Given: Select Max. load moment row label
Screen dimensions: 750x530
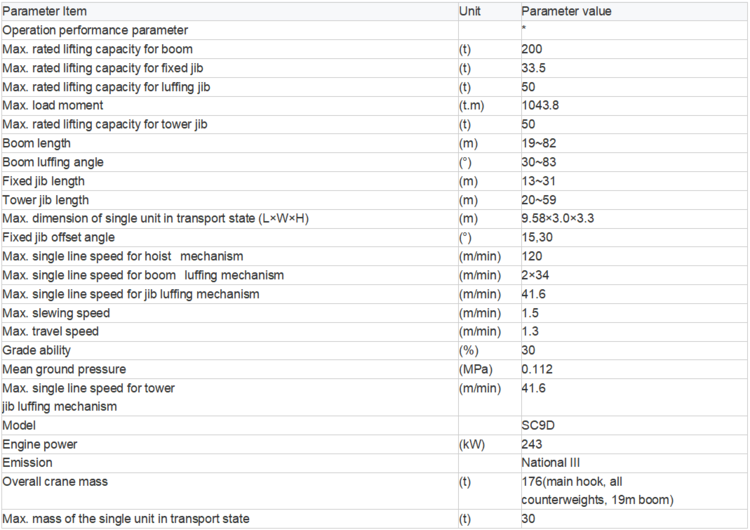Looking at the screenshot, I should point(53,105).
